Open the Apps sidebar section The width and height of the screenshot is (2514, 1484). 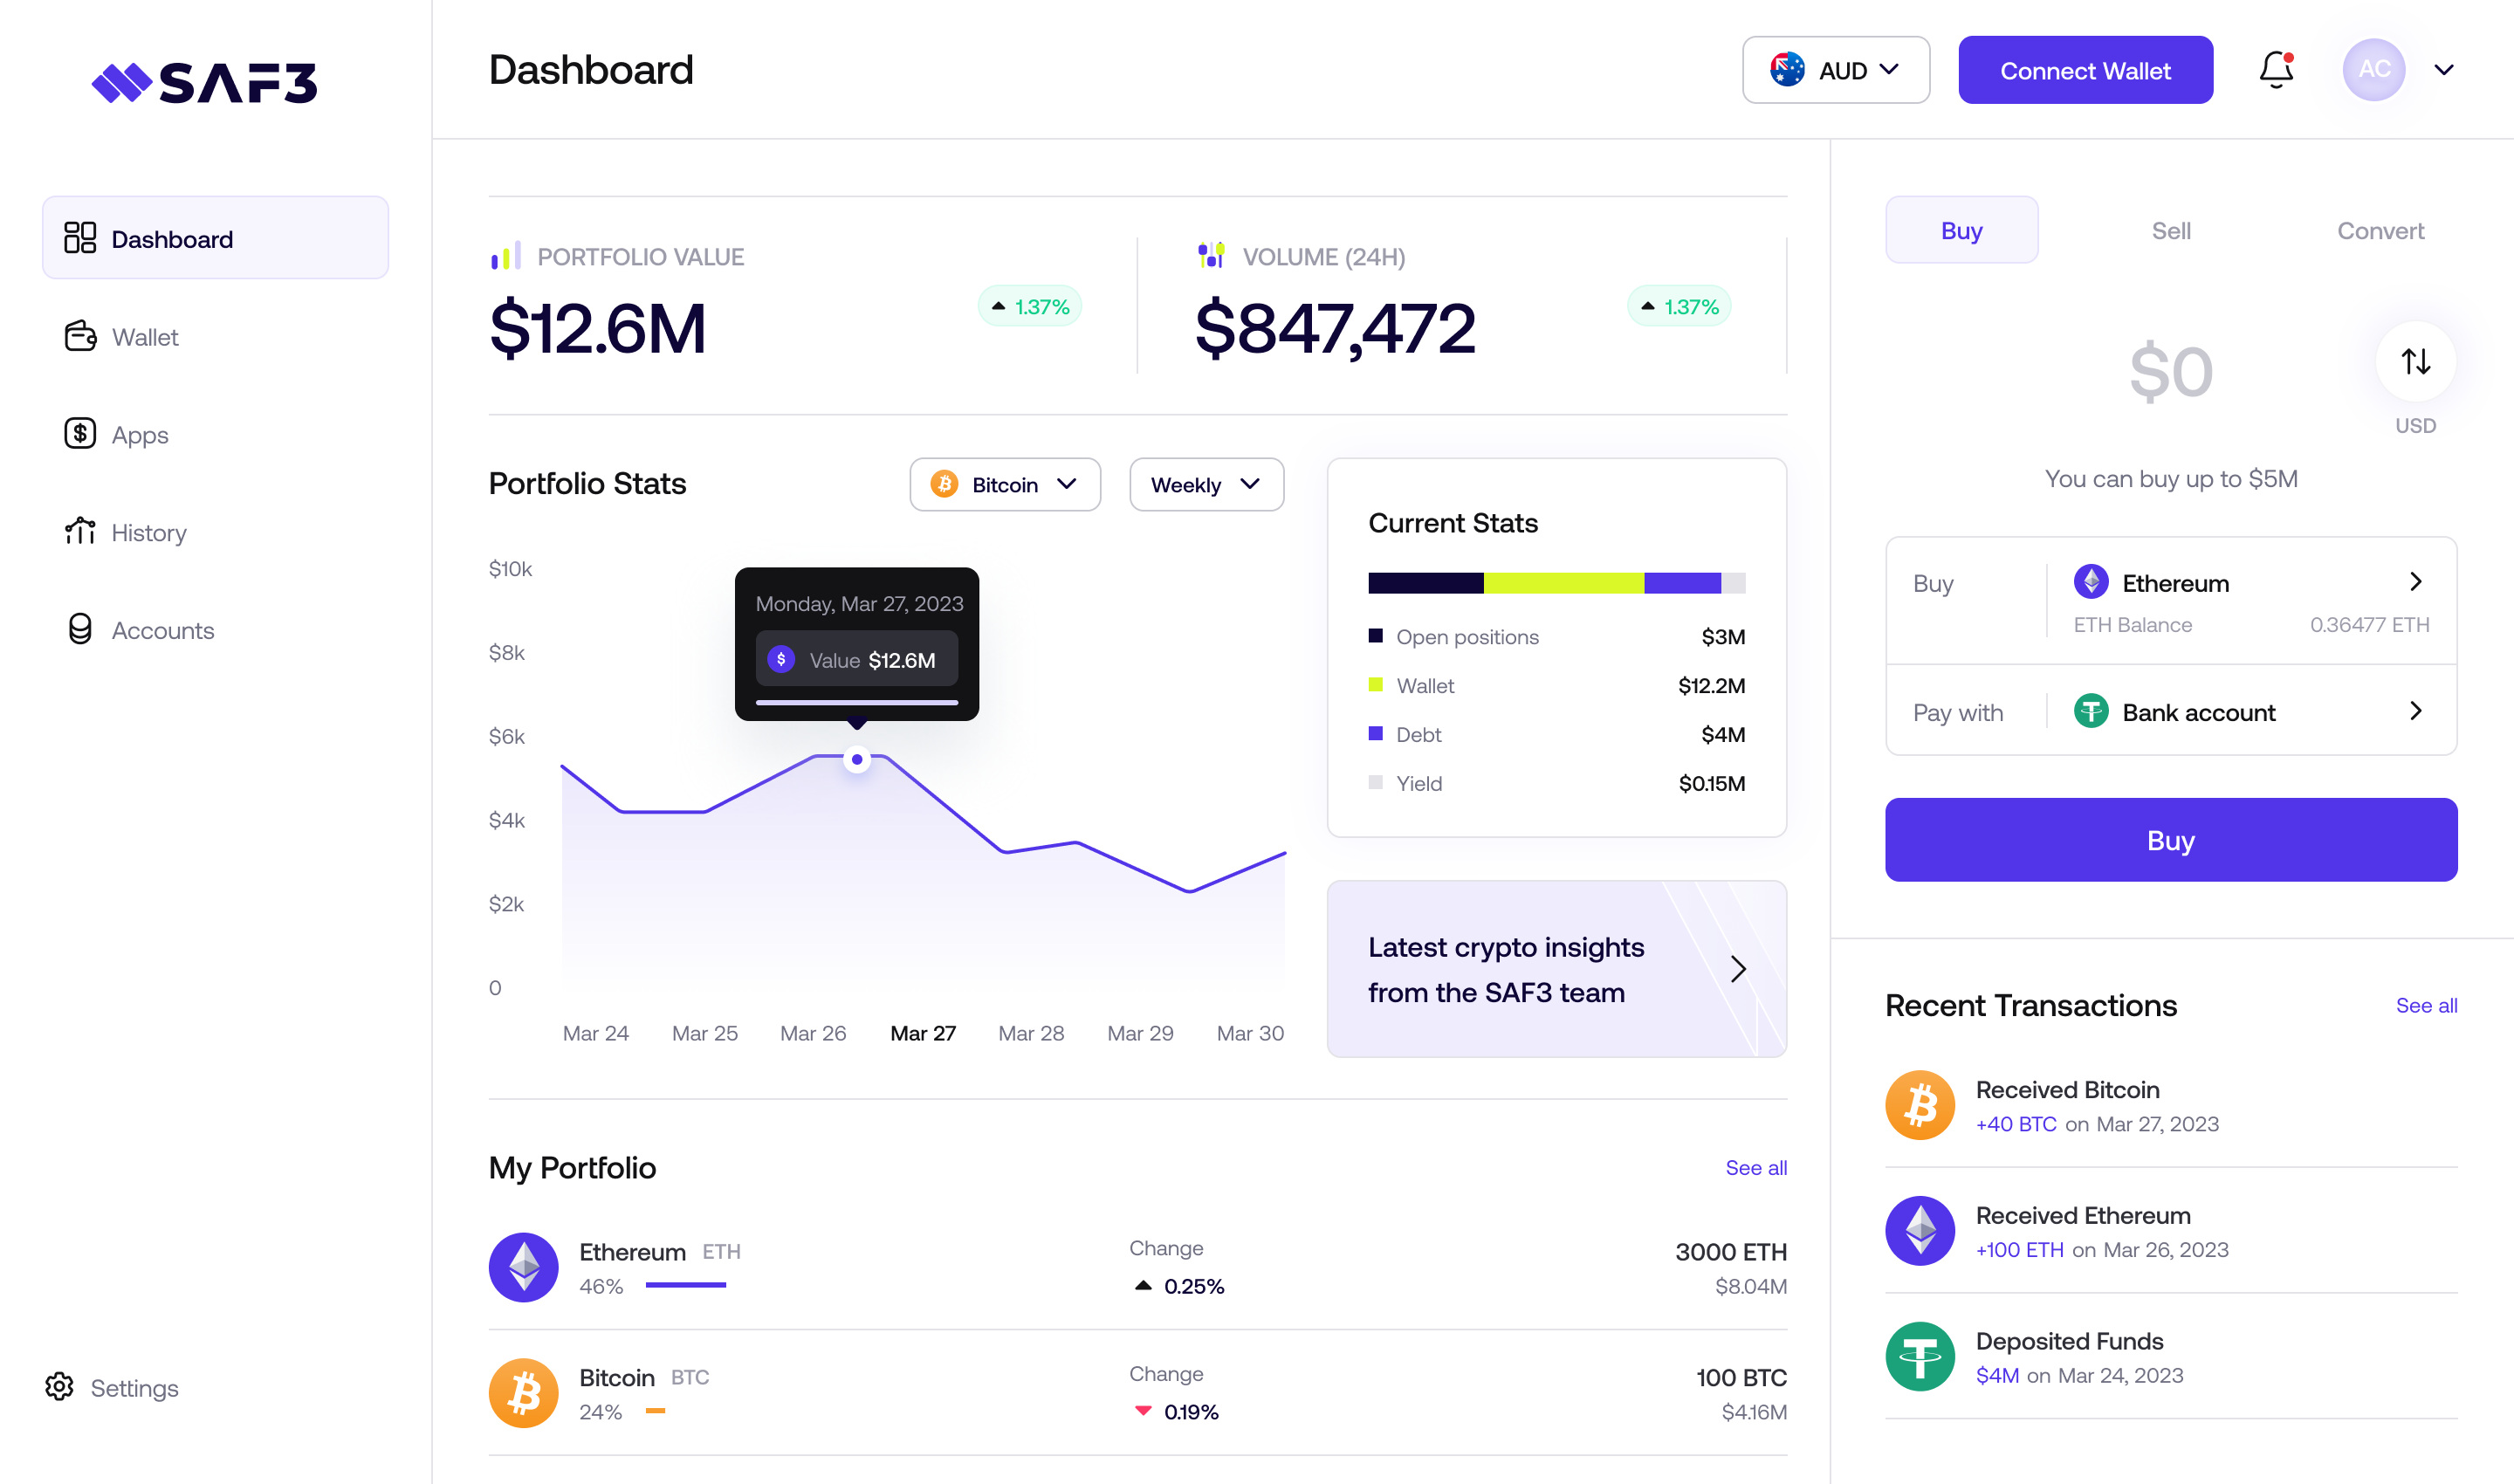click(x=140, y=435)
